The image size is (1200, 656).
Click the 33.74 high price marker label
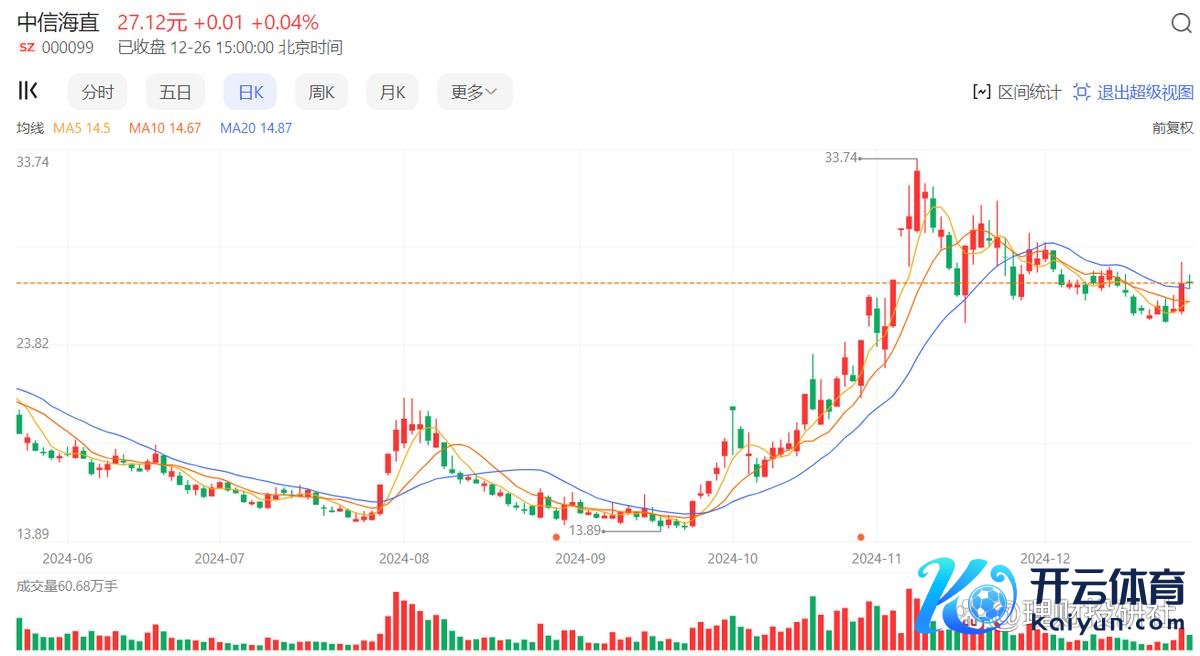(x=841, y=157)
